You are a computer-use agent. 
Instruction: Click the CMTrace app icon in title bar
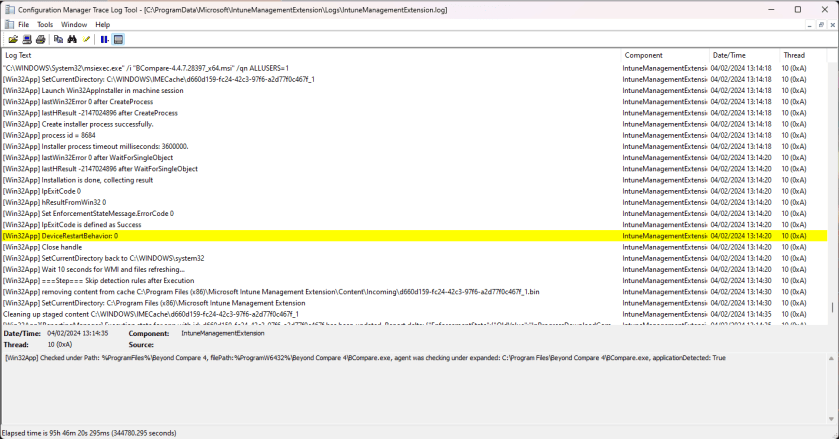[9, 10]
